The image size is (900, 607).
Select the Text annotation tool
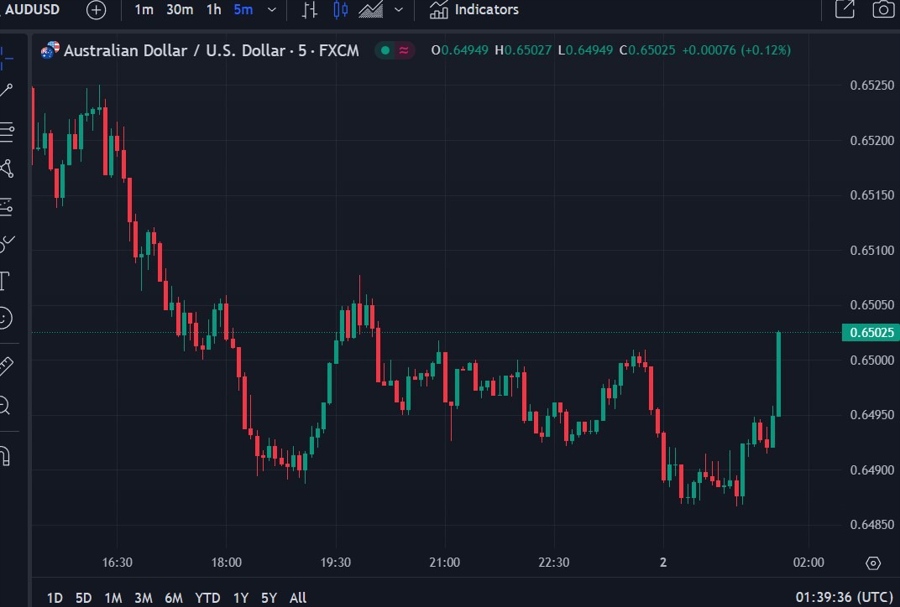coord(5,281)
